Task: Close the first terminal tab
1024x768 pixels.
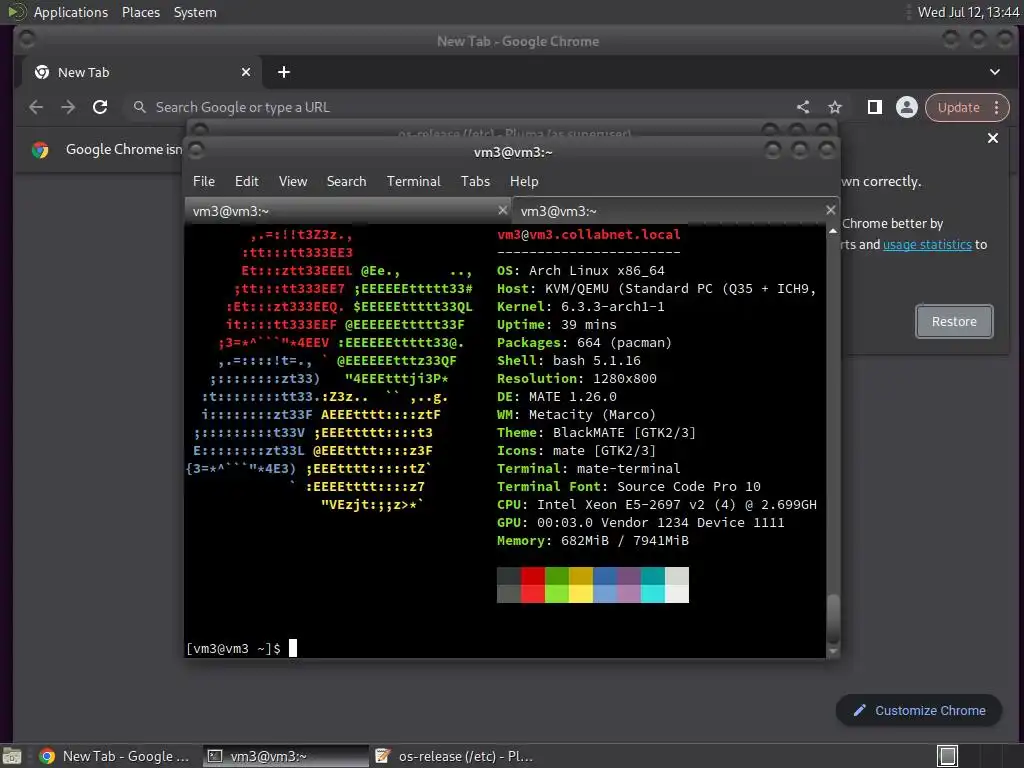Action: click(502, 210)
